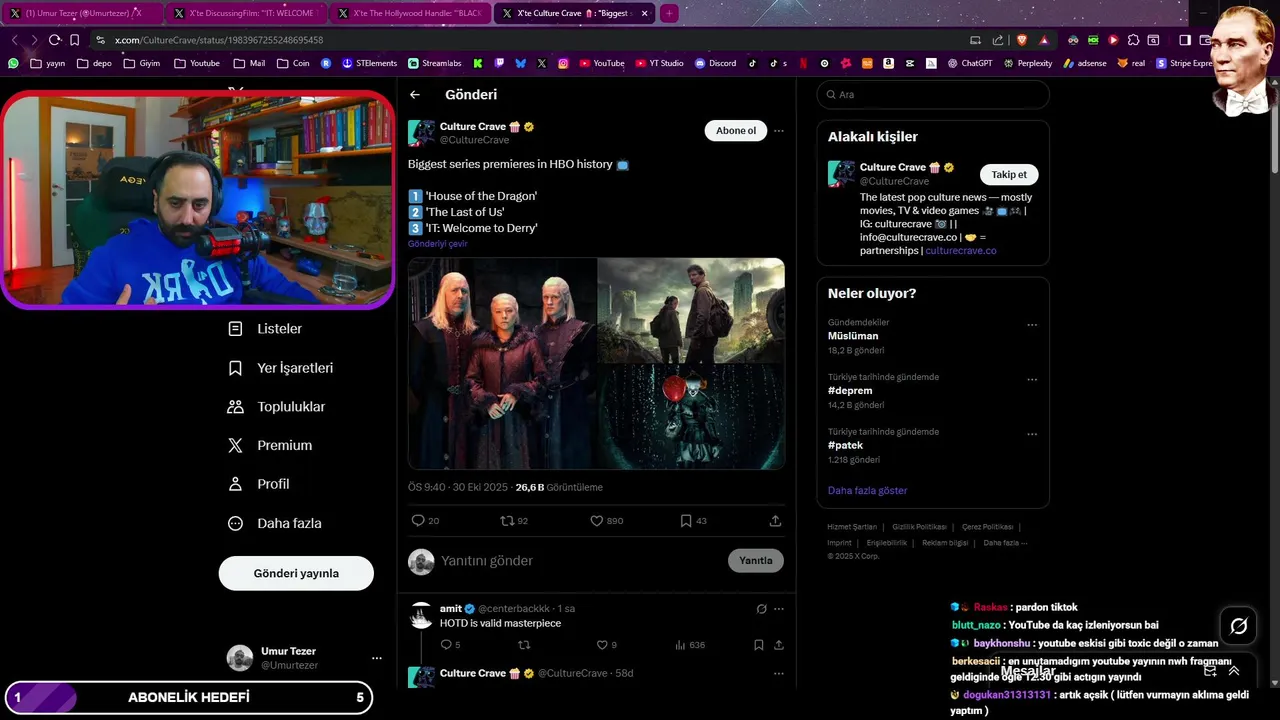This screenshot has width=1280, height=720.
Task: Bookmark the Culture Crave post with 43 saves
Action: [x=686, y=521]
